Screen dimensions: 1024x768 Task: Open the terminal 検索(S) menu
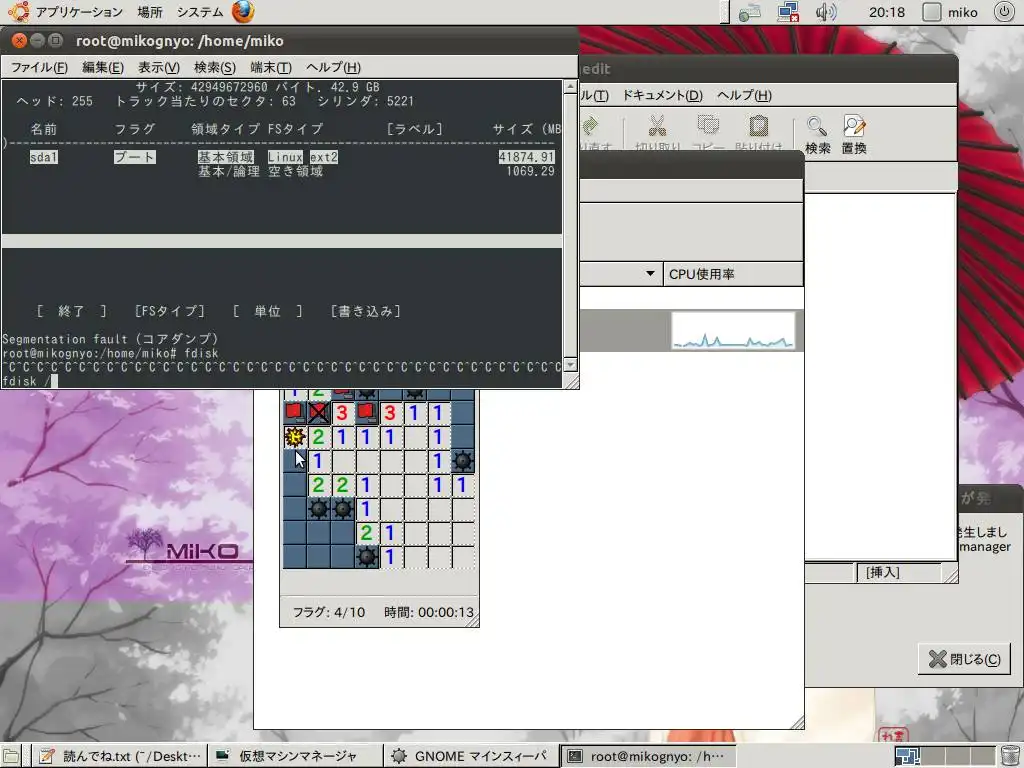tap(214, 67)
